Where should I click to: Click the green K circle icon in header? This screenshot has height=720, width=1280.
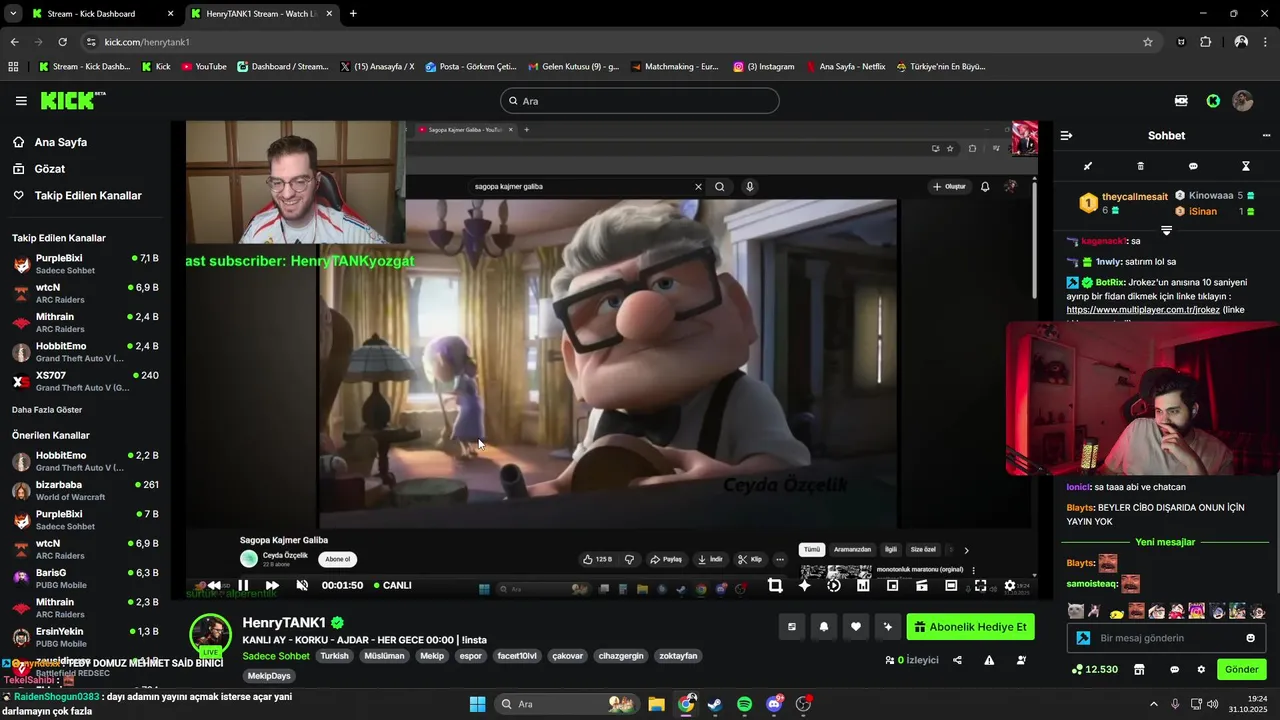tap(1213, 101)
